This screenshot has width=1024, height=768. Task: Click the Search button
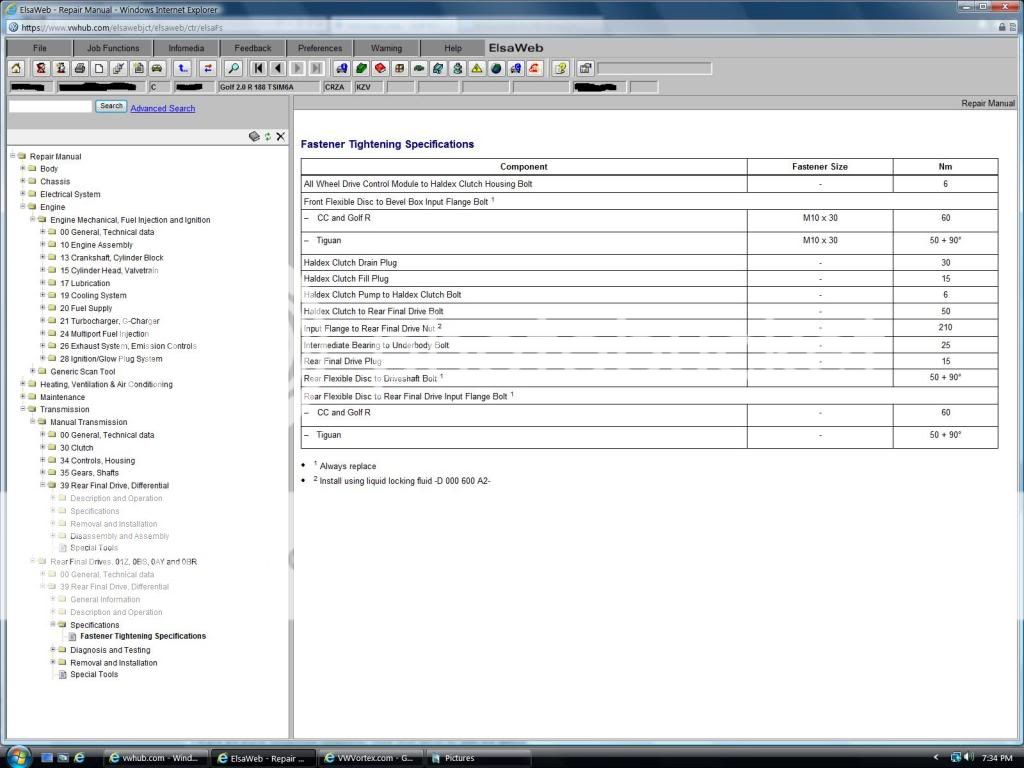(x=111, y=106)
